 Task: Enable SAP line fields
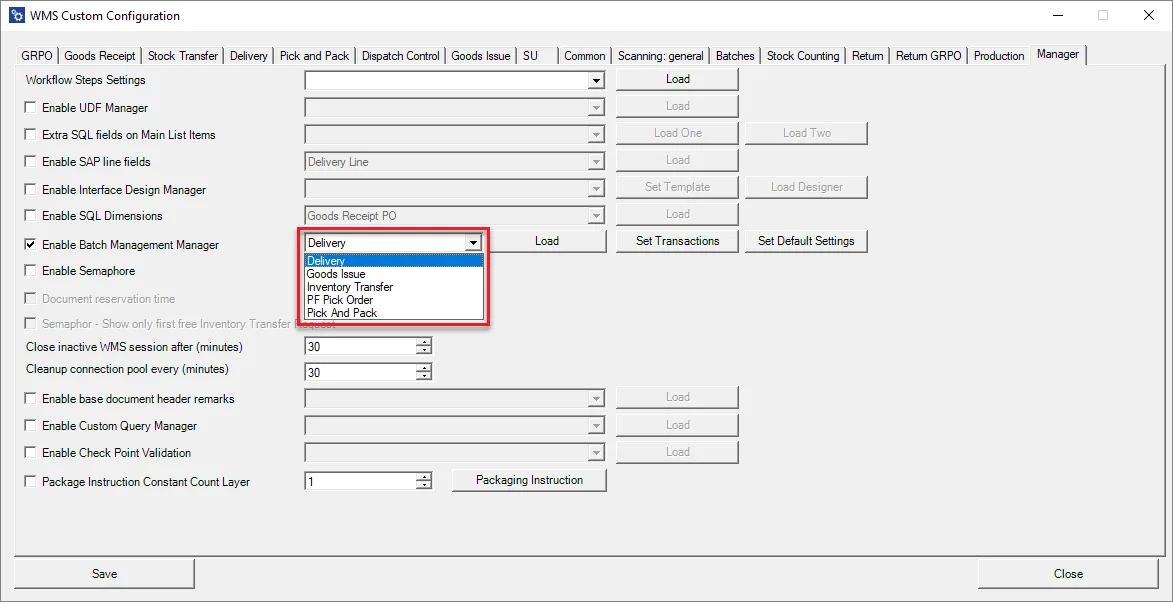coord(30,161)
